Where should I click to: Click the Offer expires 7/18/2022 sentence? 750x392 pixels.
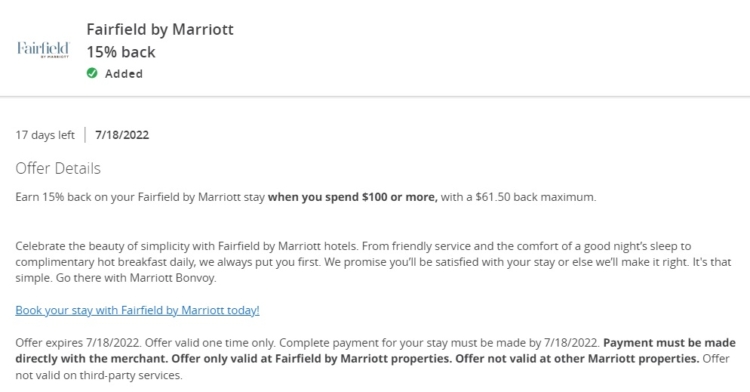coord(78,343)
